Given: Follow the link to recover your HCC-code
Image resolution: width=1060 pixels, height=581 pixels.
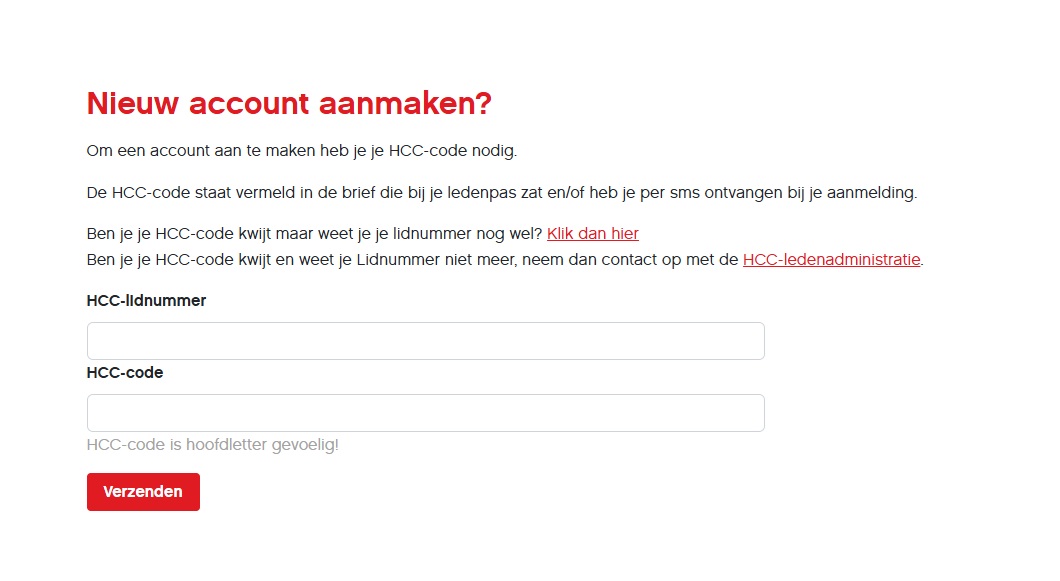Looking at the screenshot, I should pos(592,233).
